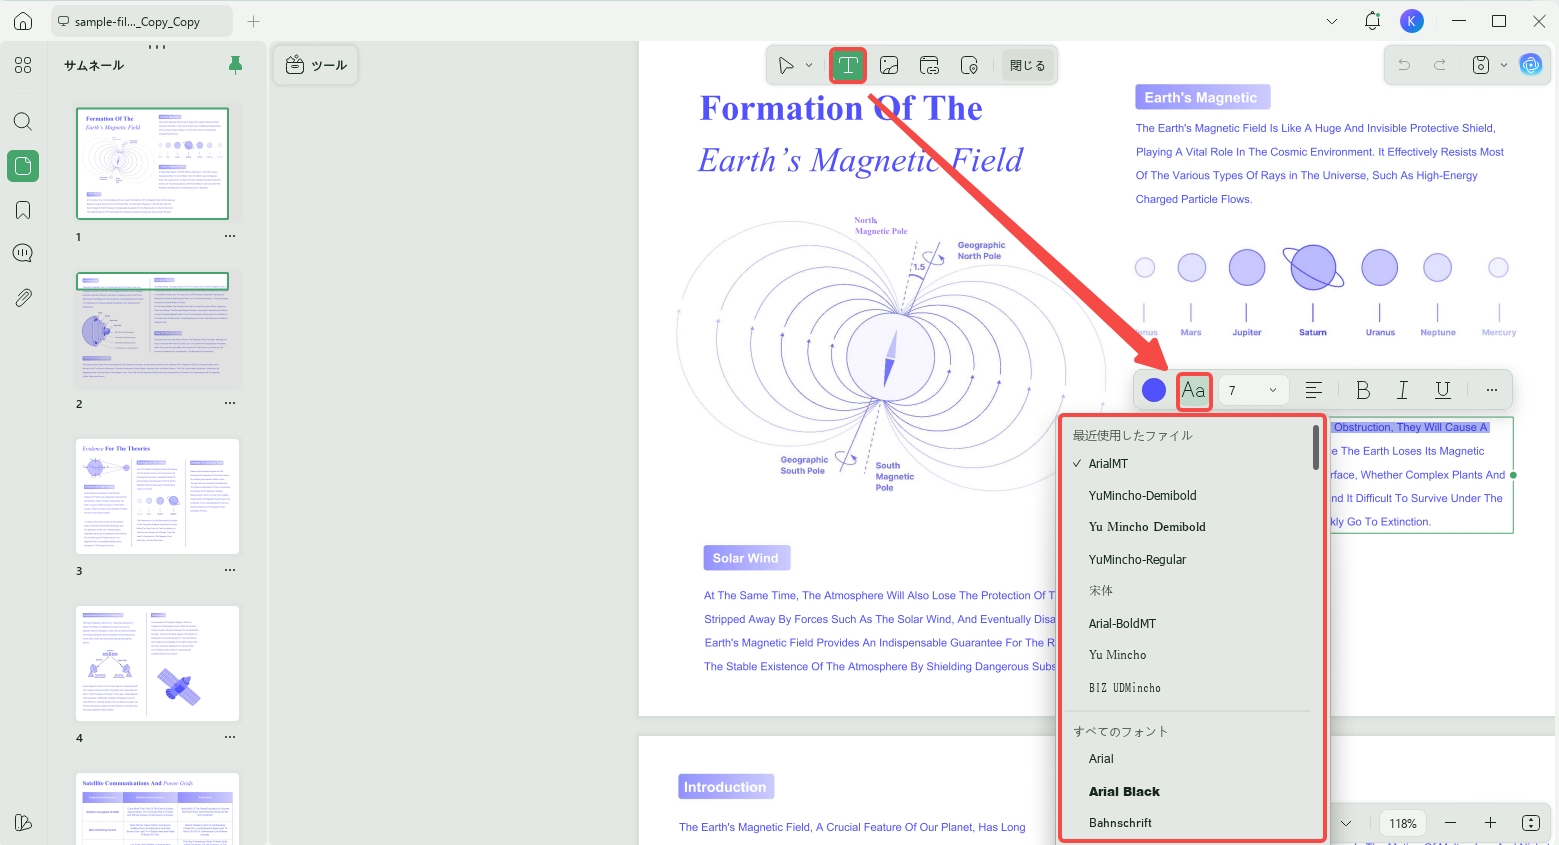1559x845 pixels.
Task: Add a new tab with plus icon
Action: click(254, 21)
